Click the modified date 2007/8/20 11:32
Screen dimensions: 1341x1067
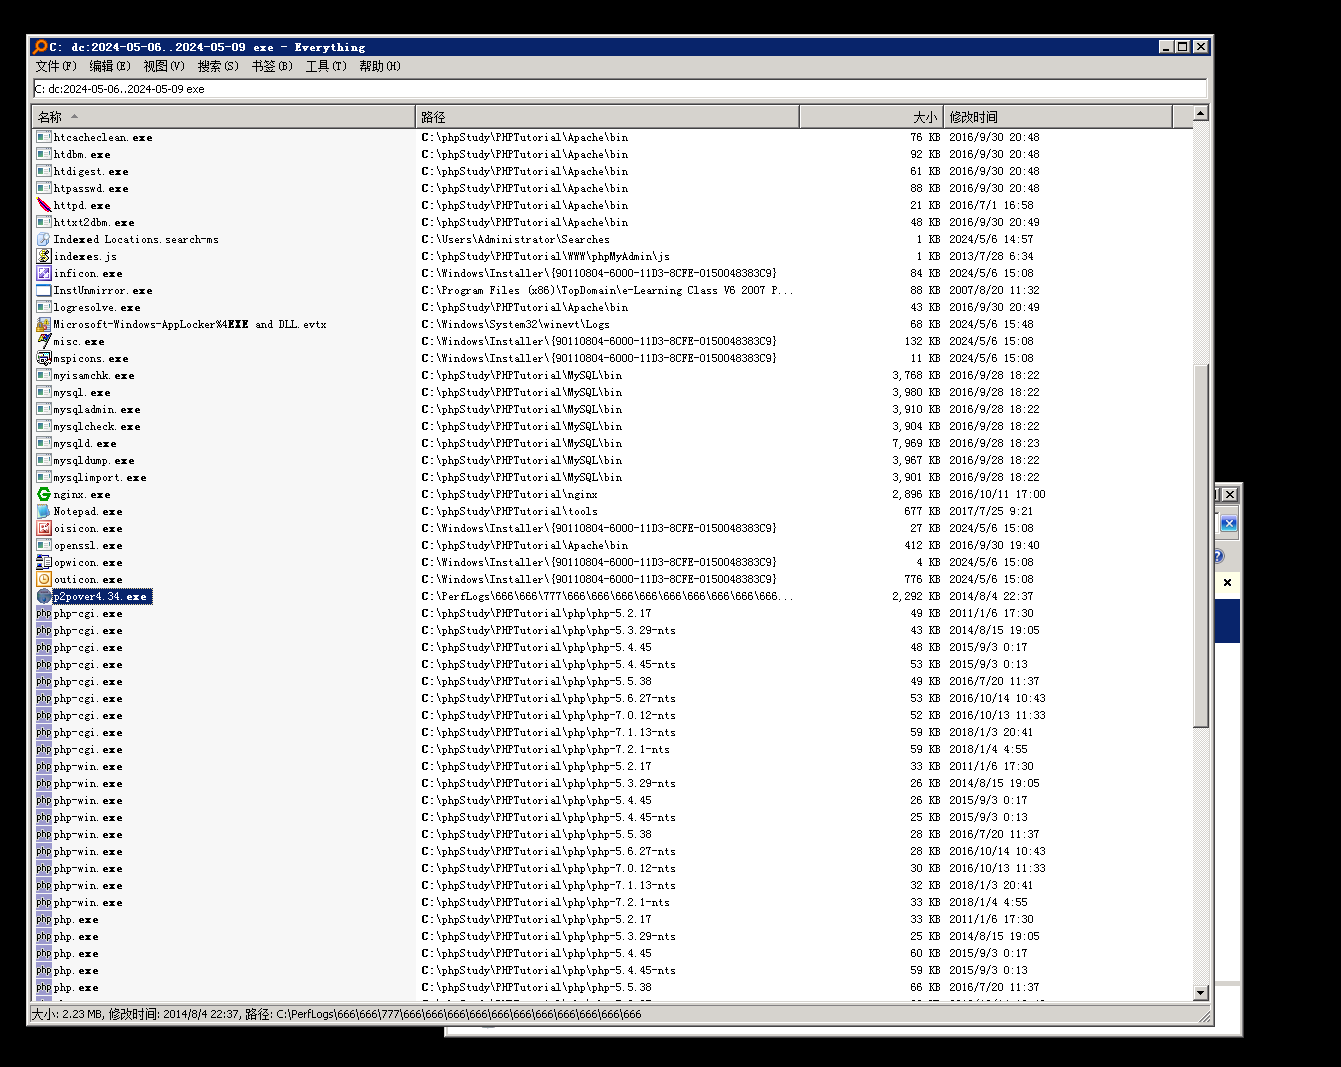(x=995, y=290)
